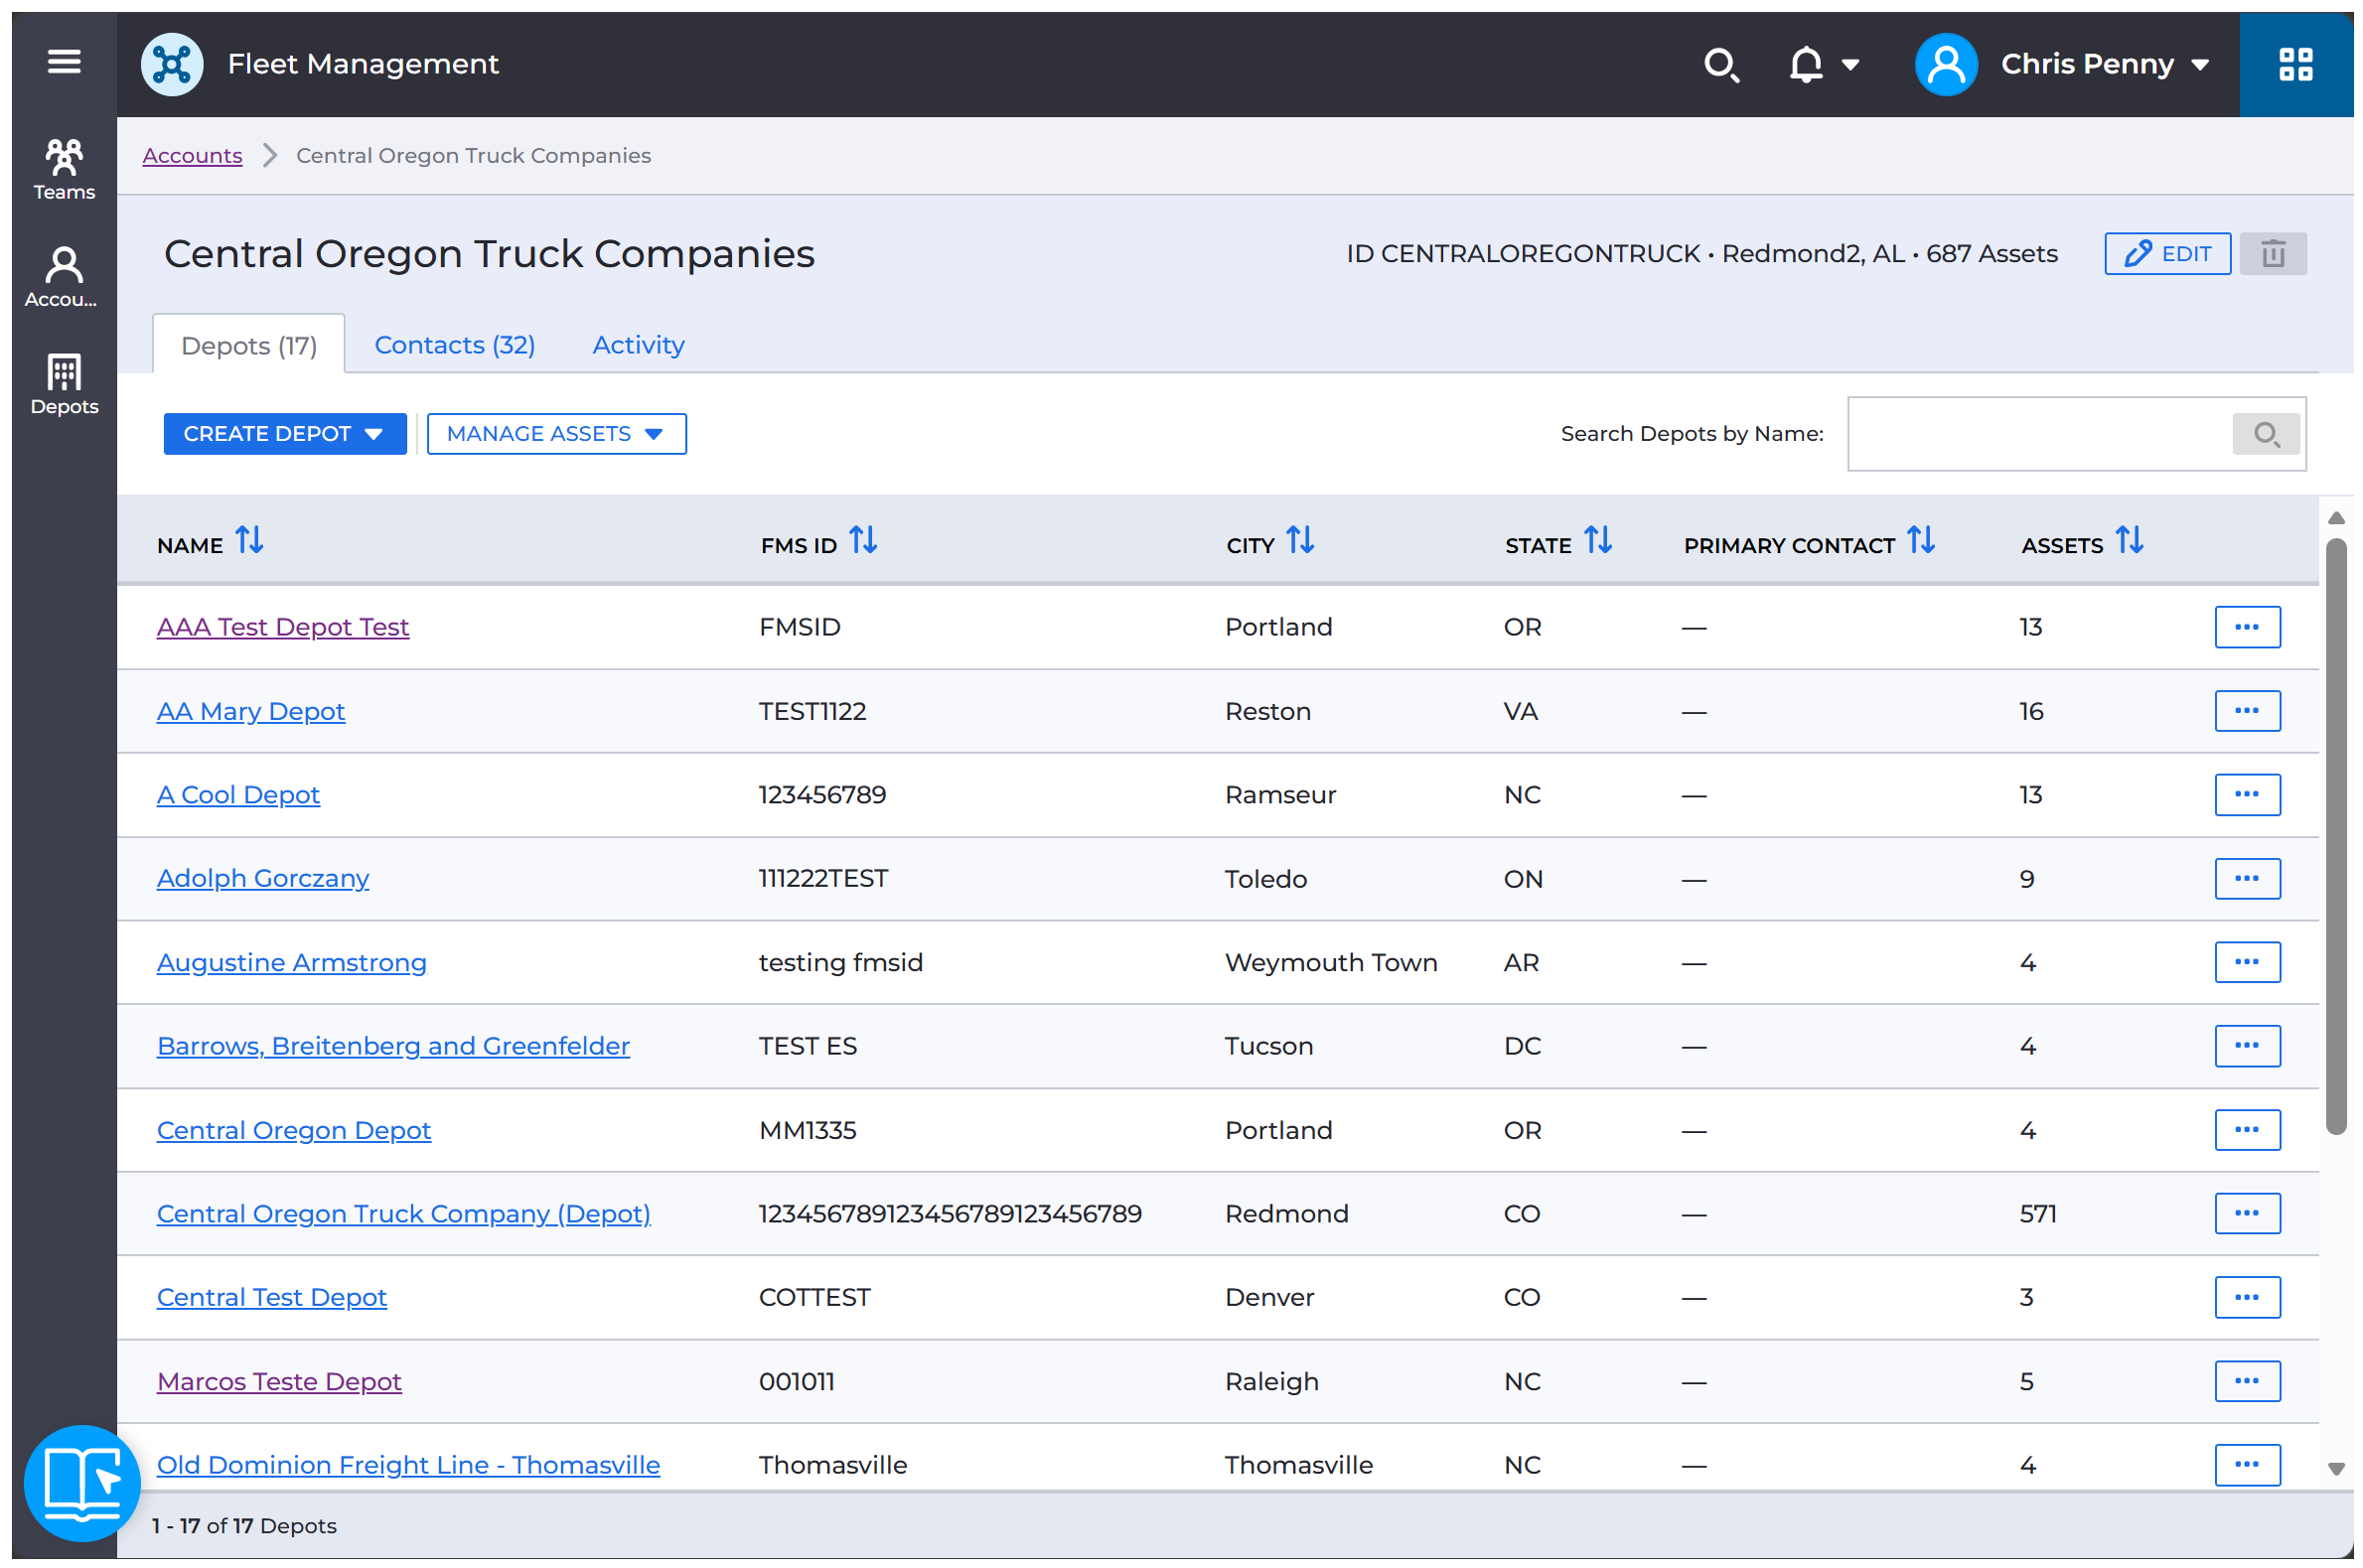Open the Central Oregon Depot link
Viewport: 2363px width, 1568px height.
[294, 1130]
